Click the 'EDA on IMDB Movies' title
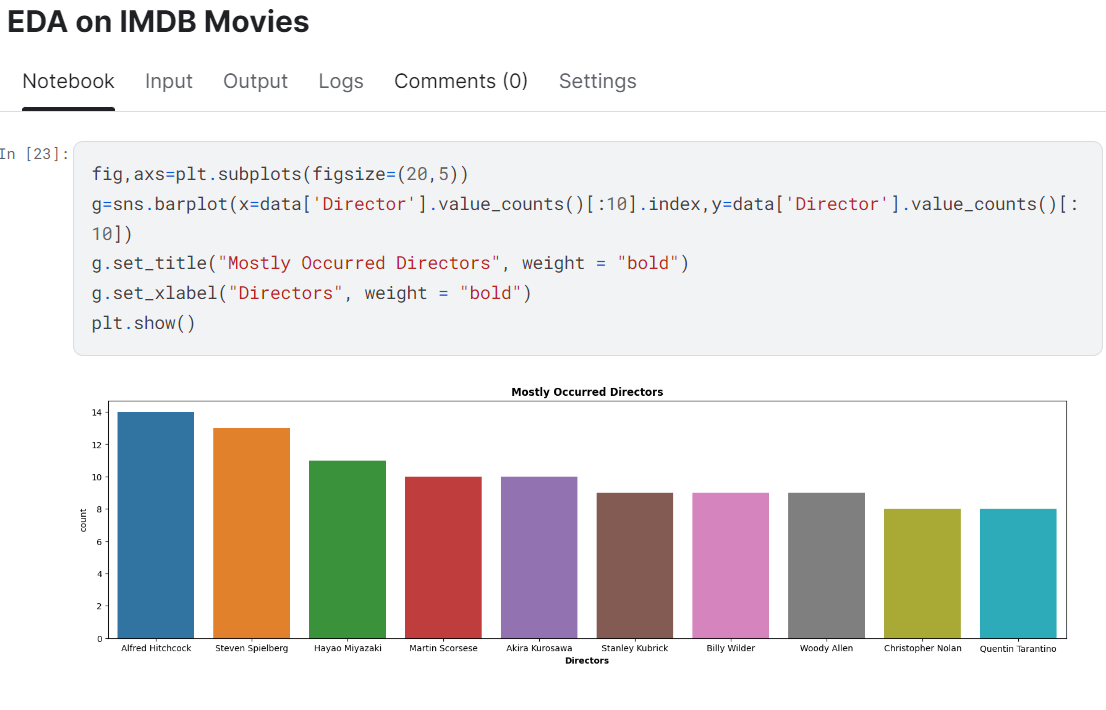The width and height of the screenshot is (1106, 710). pyautogui.click(x=158, y=21)
